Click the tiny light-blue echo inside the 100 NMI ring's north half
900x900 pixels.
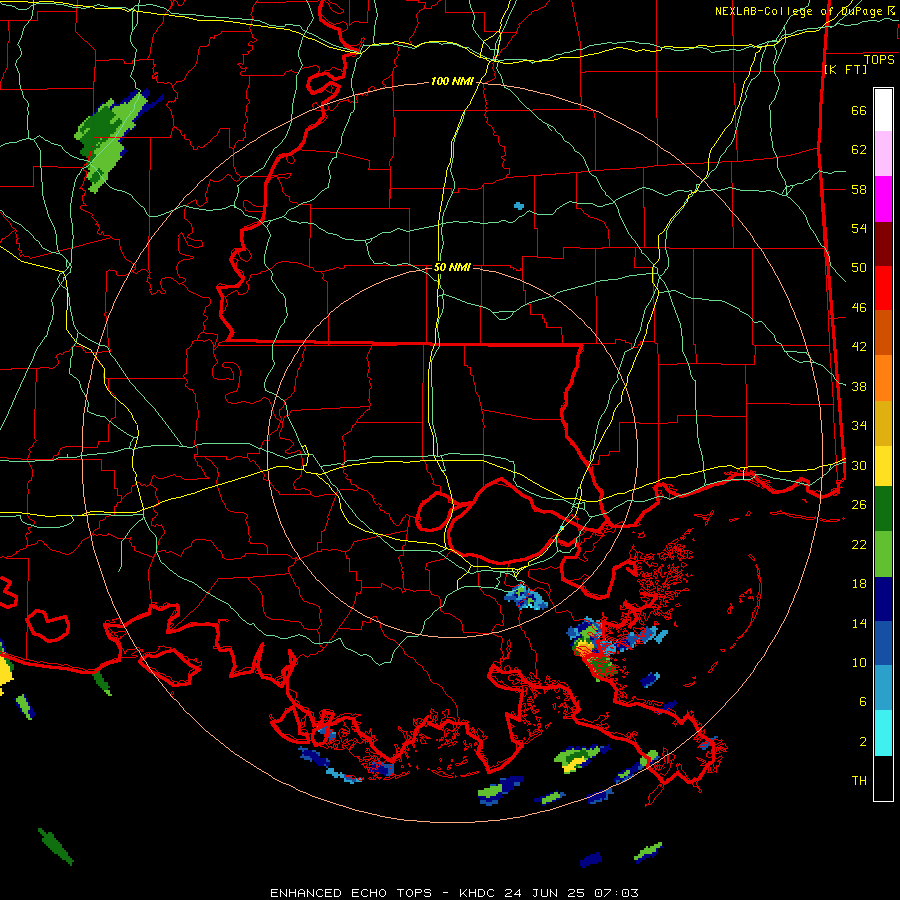click(x=519, y=205)
